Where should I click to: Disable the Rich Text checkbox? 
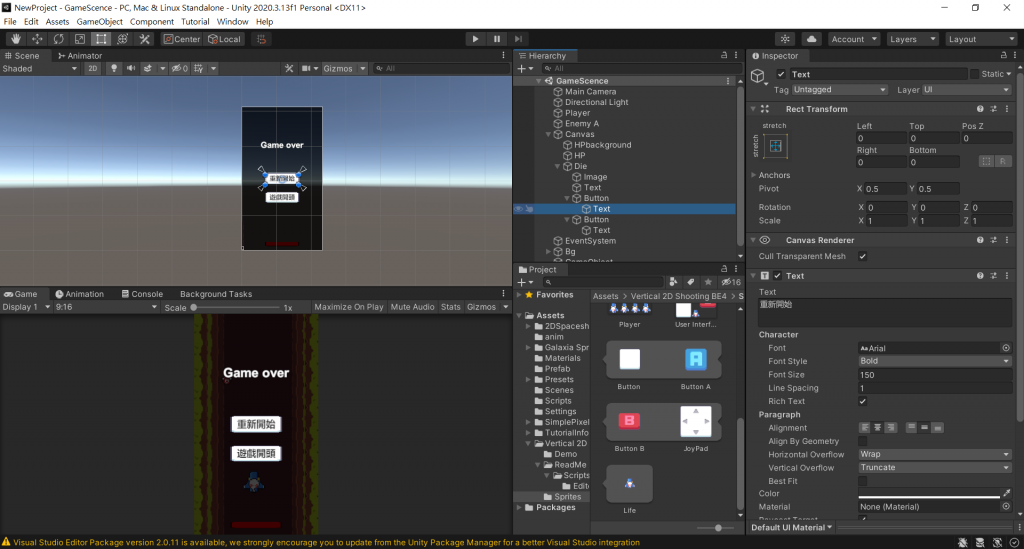pyautogui.click(x=863, y=401)
